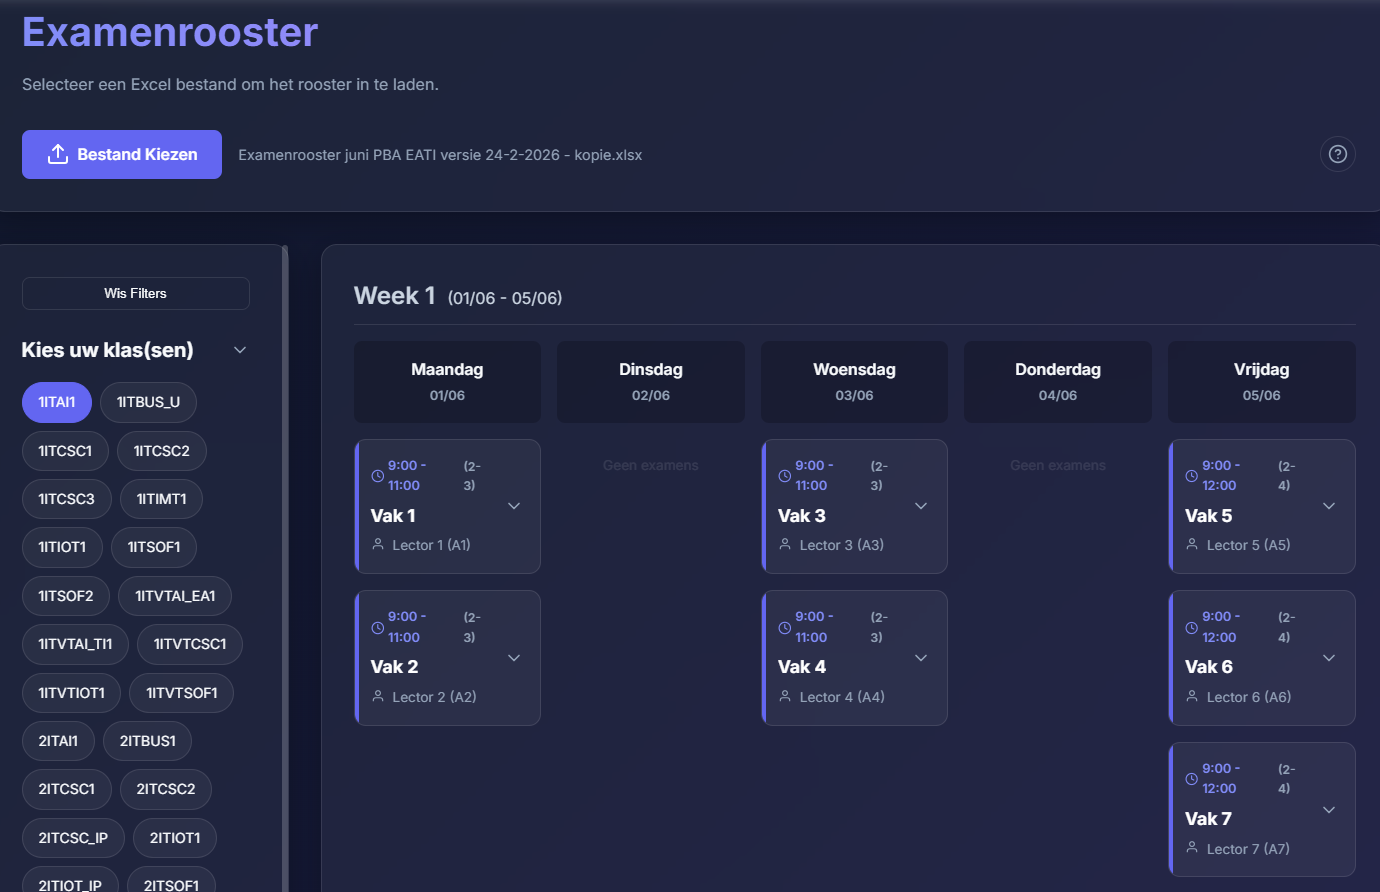Expand the Vak 4 exam card chevron
Viewport: 1380px width, 892px height.
tap(921, 658)
